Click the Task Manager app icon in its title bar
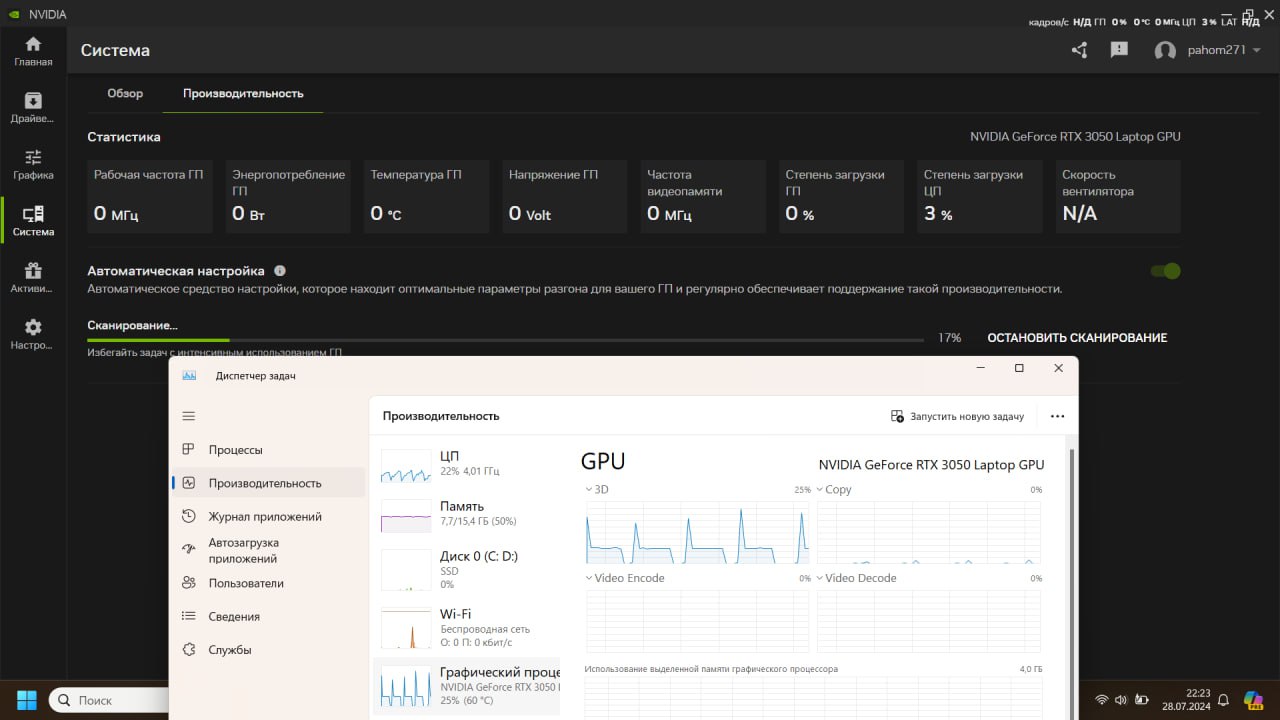 tap(190, 376)
